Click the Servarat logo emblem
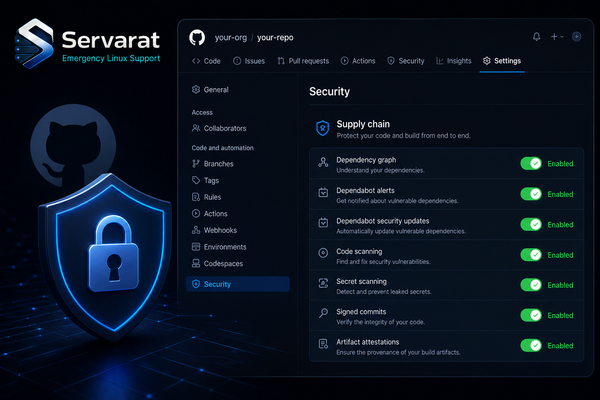This screenshot has width=600, height=400. click(x=34, y=44)
